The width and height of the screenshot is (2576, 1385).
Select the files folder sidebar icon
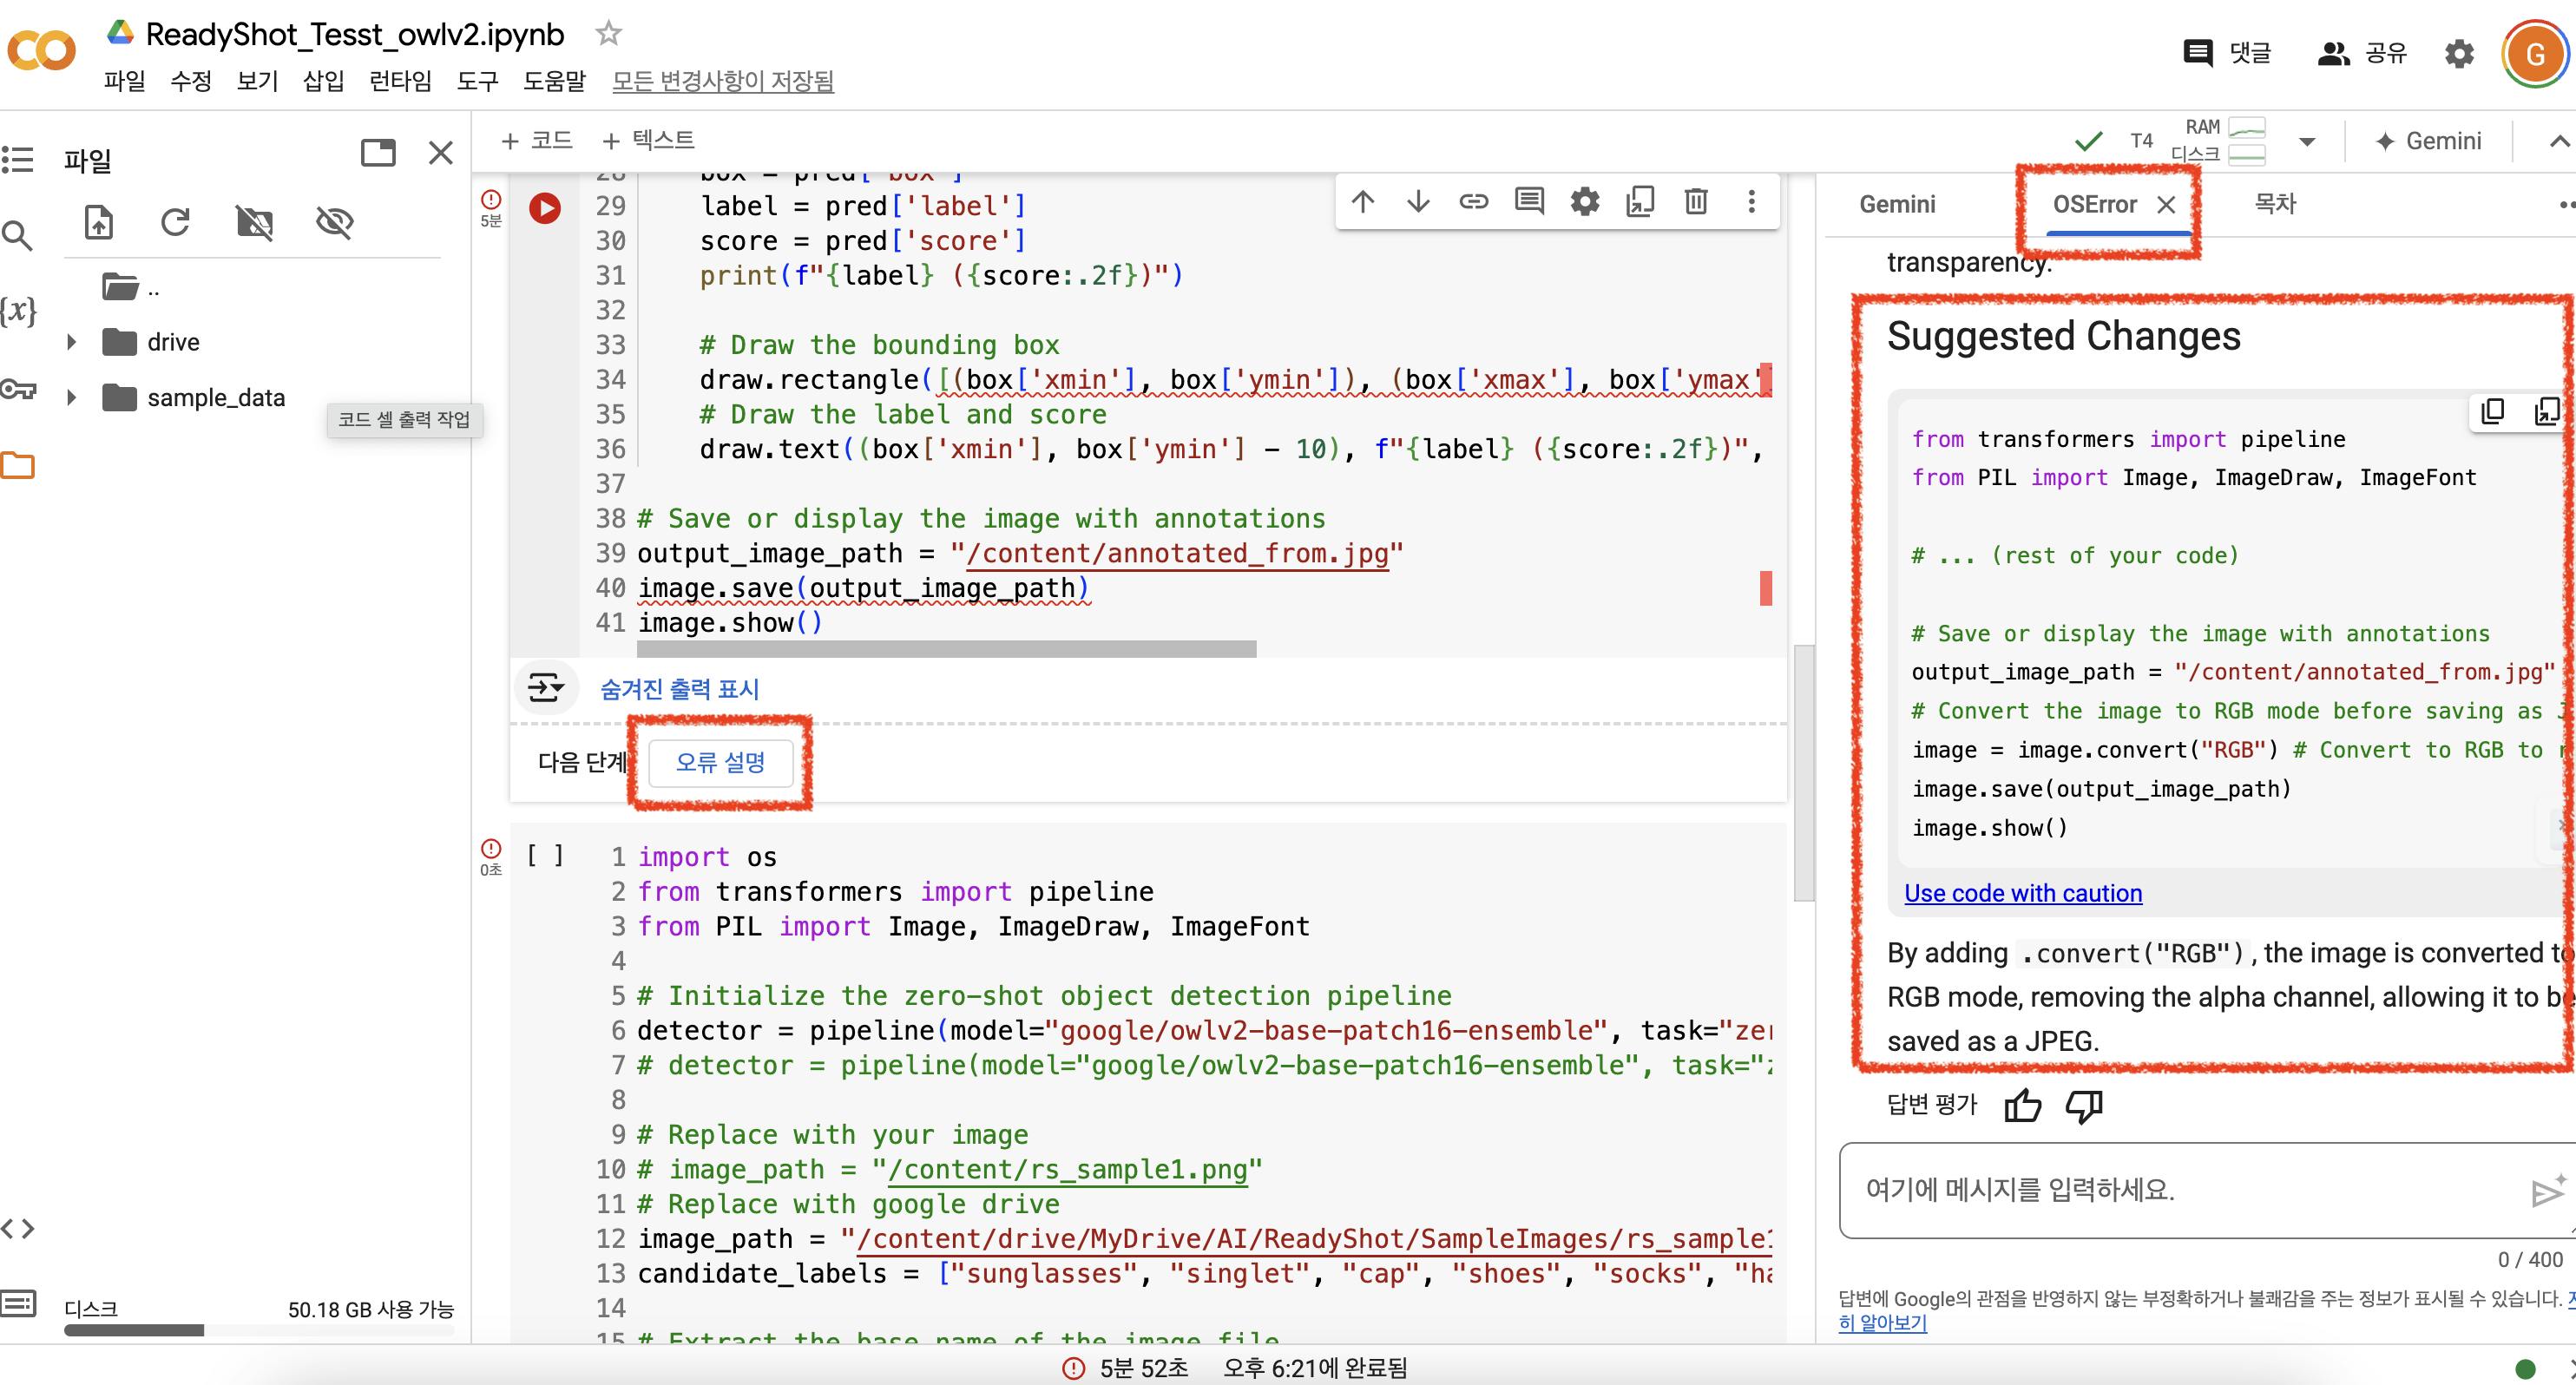click(x=18, y=465)
